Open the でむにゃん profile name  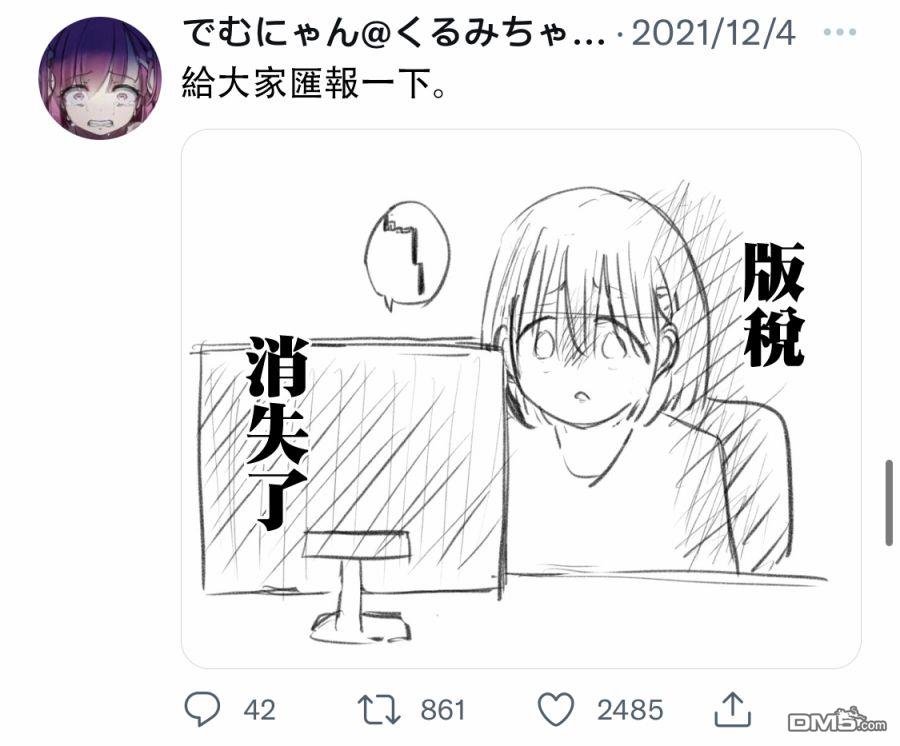click(395, 33)
